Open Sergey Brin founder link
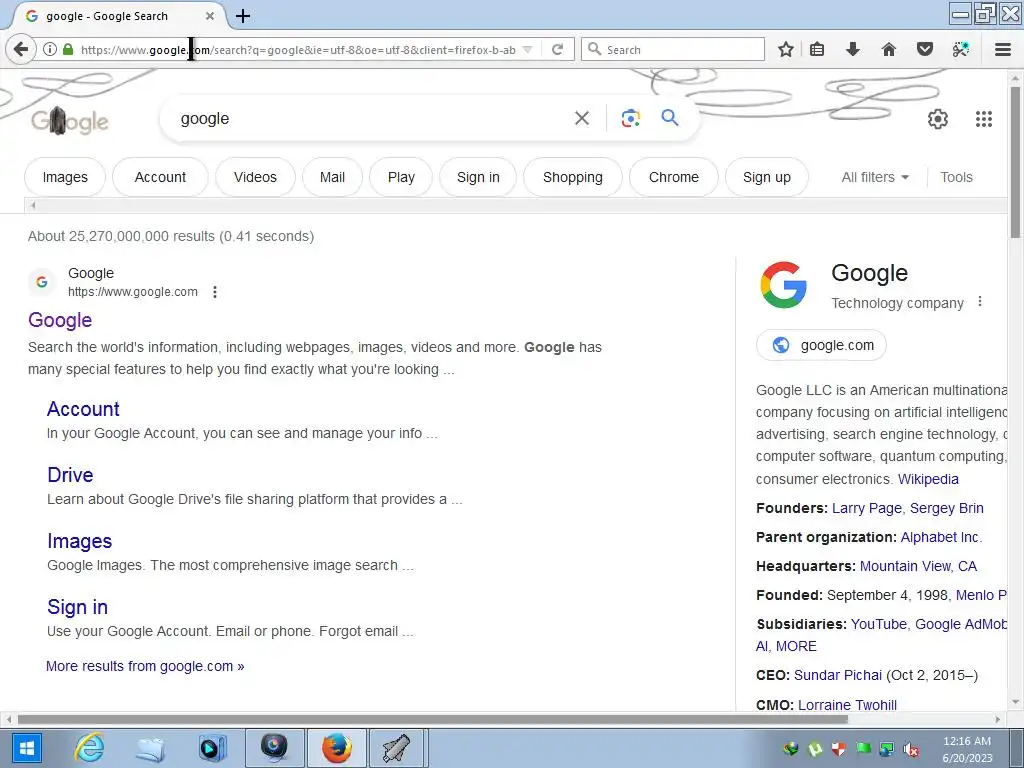1024x768 pixels. (946, 508)
